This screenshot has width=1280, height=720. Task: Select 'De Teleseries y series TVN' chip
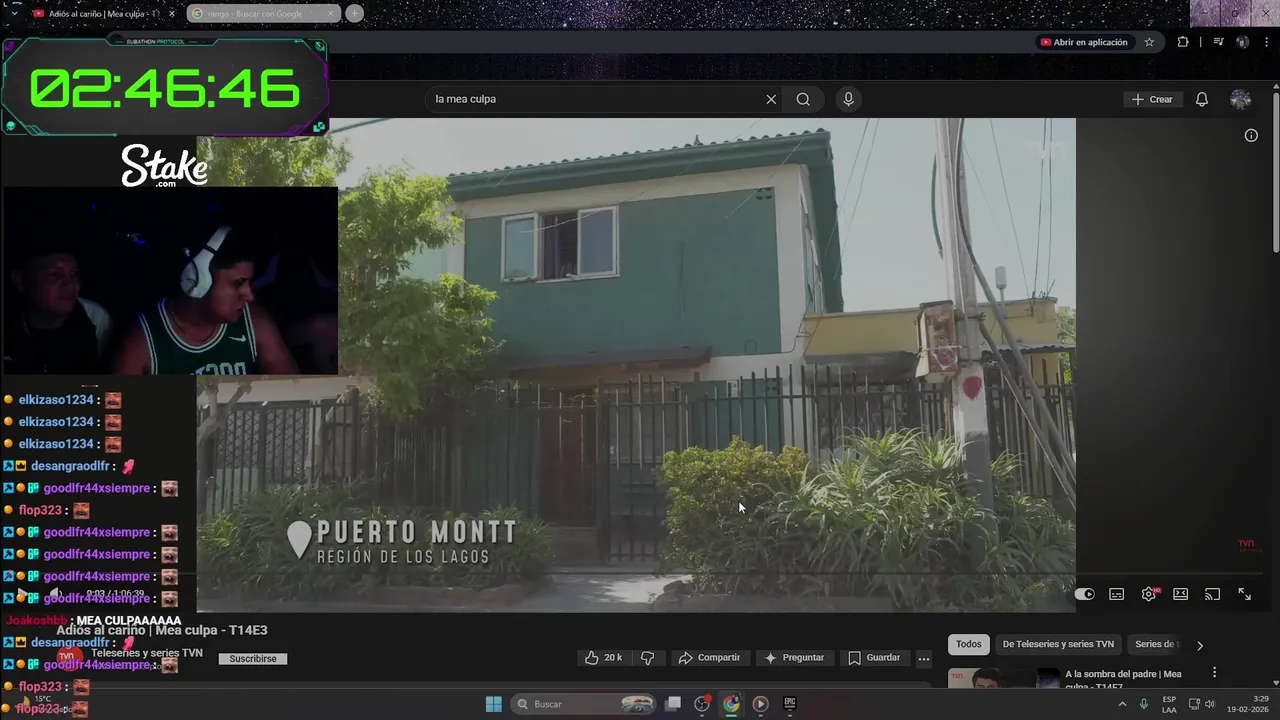pyautogui.click(x=1058, y=644)
